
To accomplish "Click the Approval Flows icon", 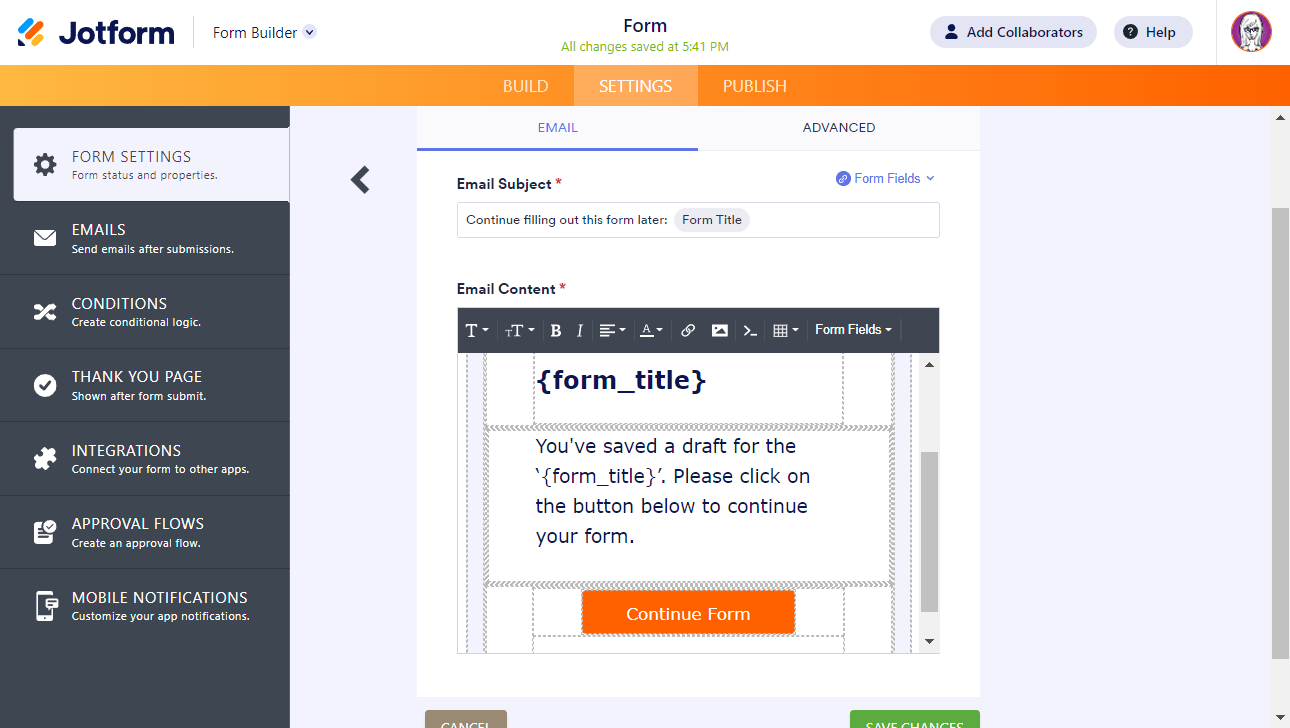I will (45, 532).
